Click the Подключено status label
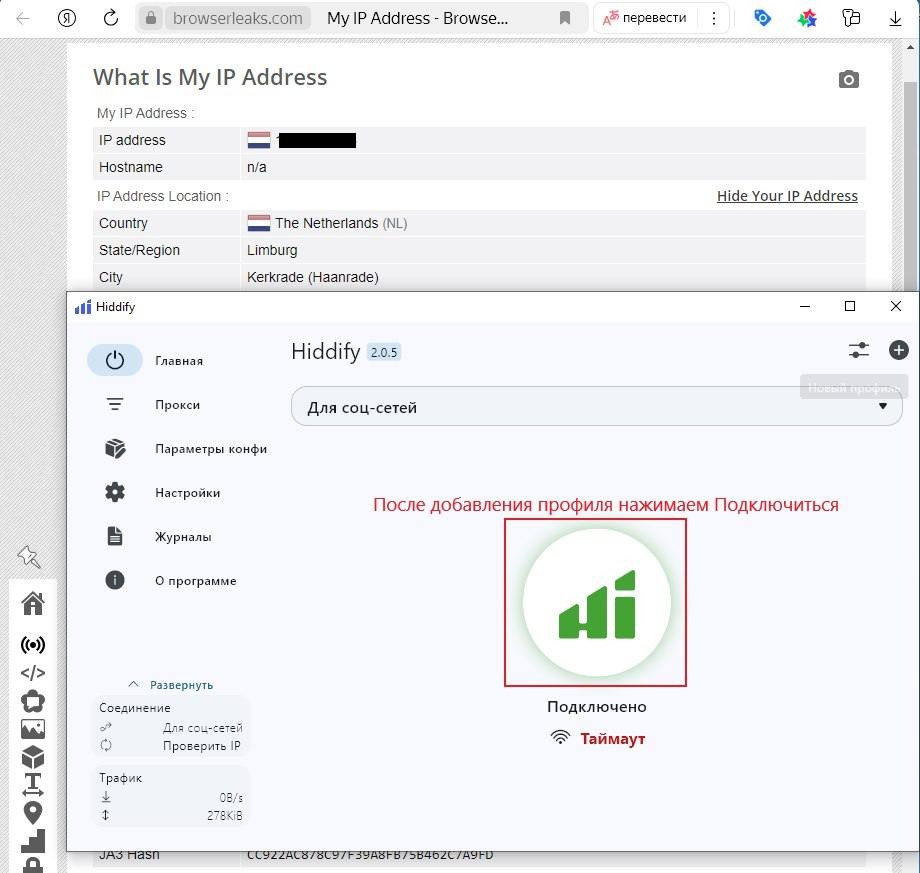Image resolution: width=920 pixels, height=873 pixels. tap(596, 706)
